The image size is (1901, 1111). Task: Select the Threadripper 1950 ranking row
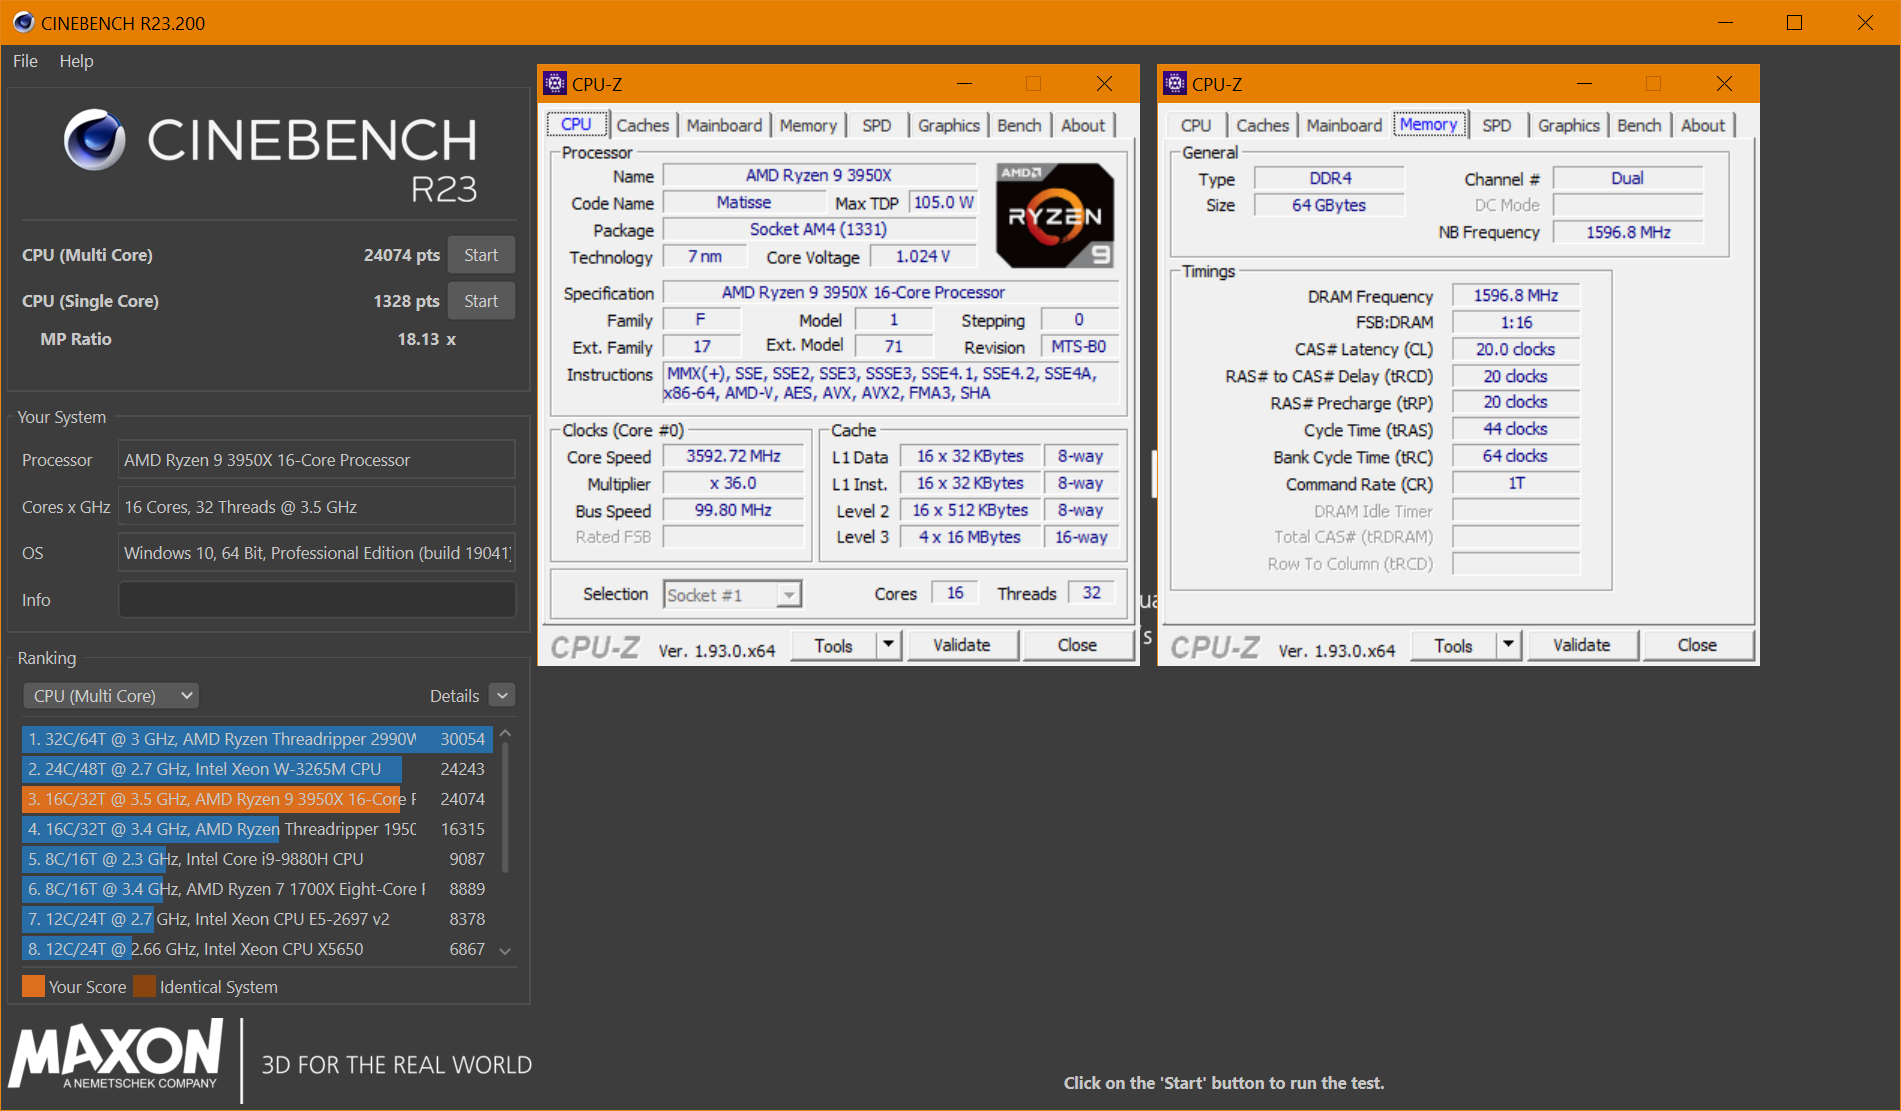click(256, 829)
